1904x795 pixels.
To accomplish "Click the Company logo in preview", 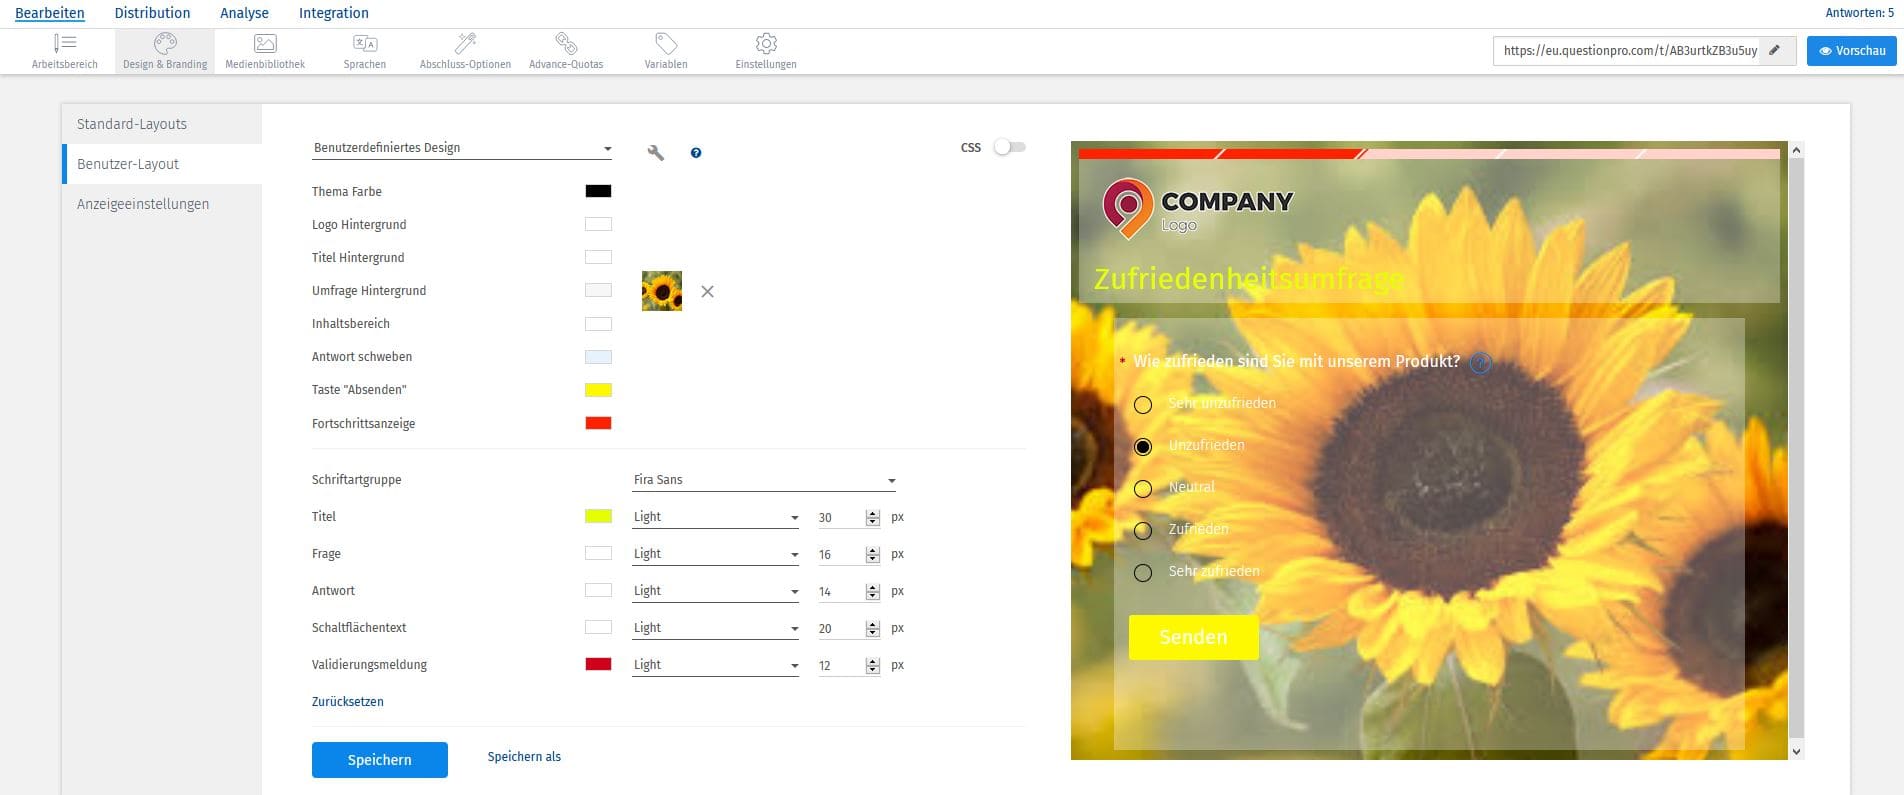I will pos(1198,209).
